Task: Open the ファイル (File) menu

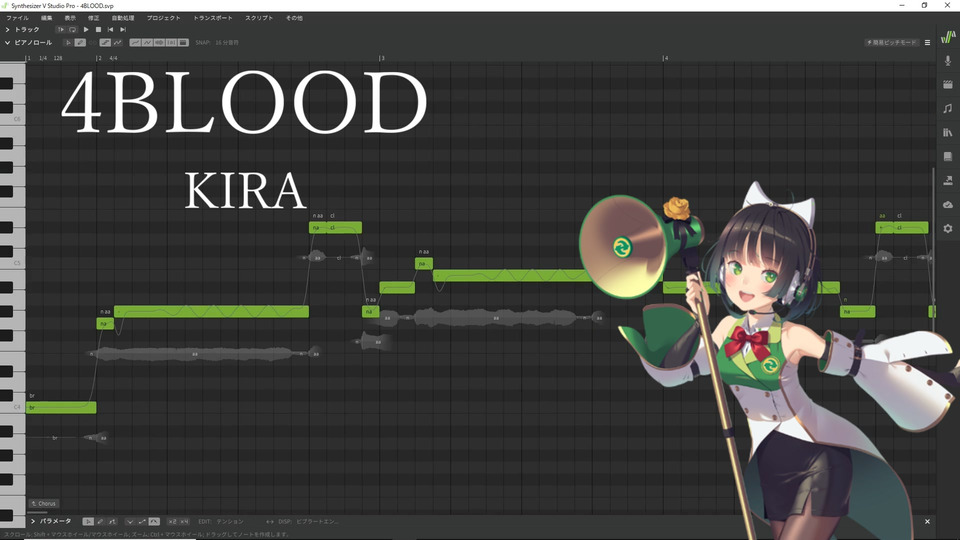Action: click(17, 18)
